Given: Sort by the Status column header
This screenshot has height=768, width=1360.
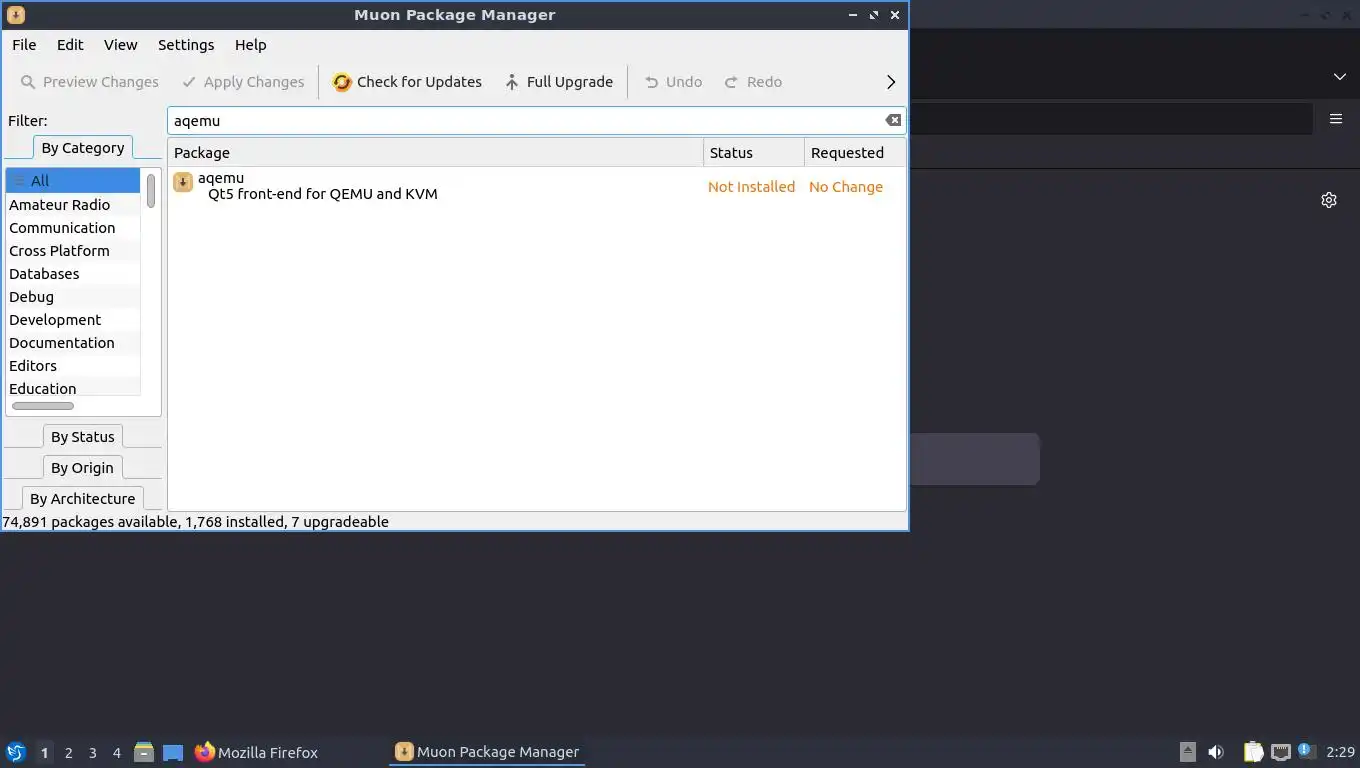Looking at the screenshot, I should click(x=754, y=153).
